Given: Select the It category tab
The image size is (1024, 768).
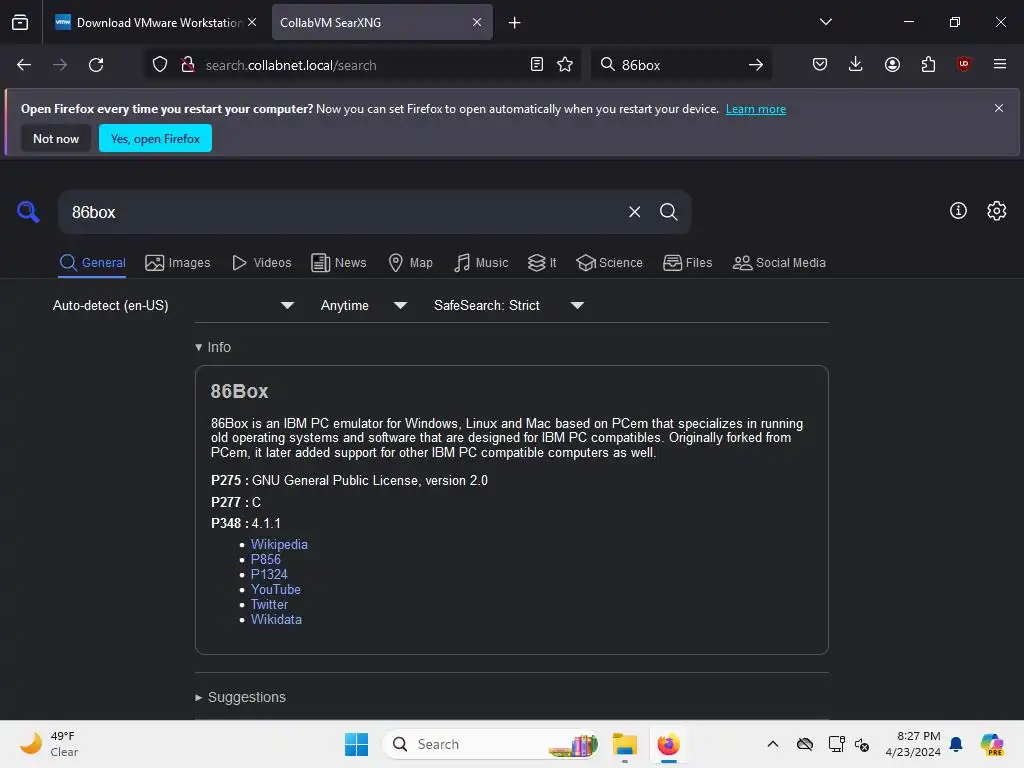Looking at the screenshot, I should pyautogui.click(x=542, y=263).
